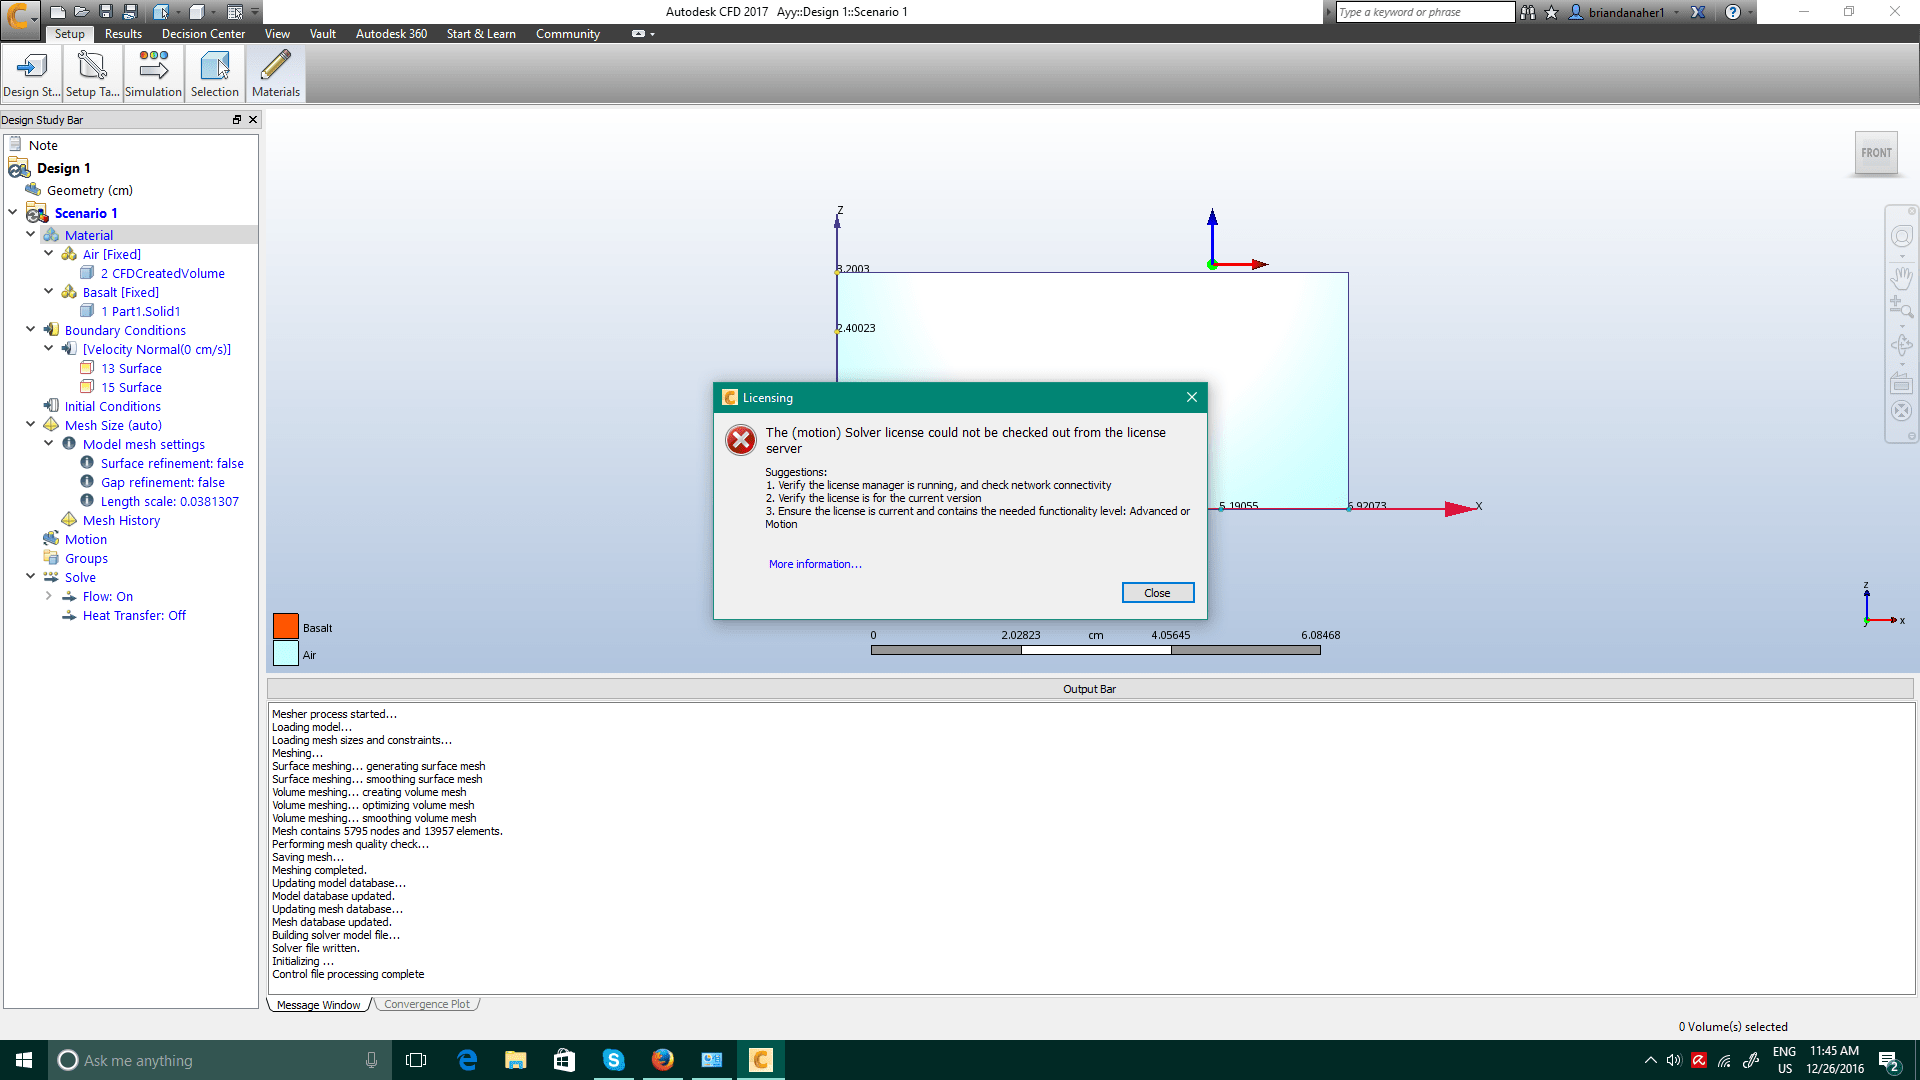The width and height of the screenshot is (1920, 1080).
Task: Open Firefox from the taskbar
Action: [662, 1060]
